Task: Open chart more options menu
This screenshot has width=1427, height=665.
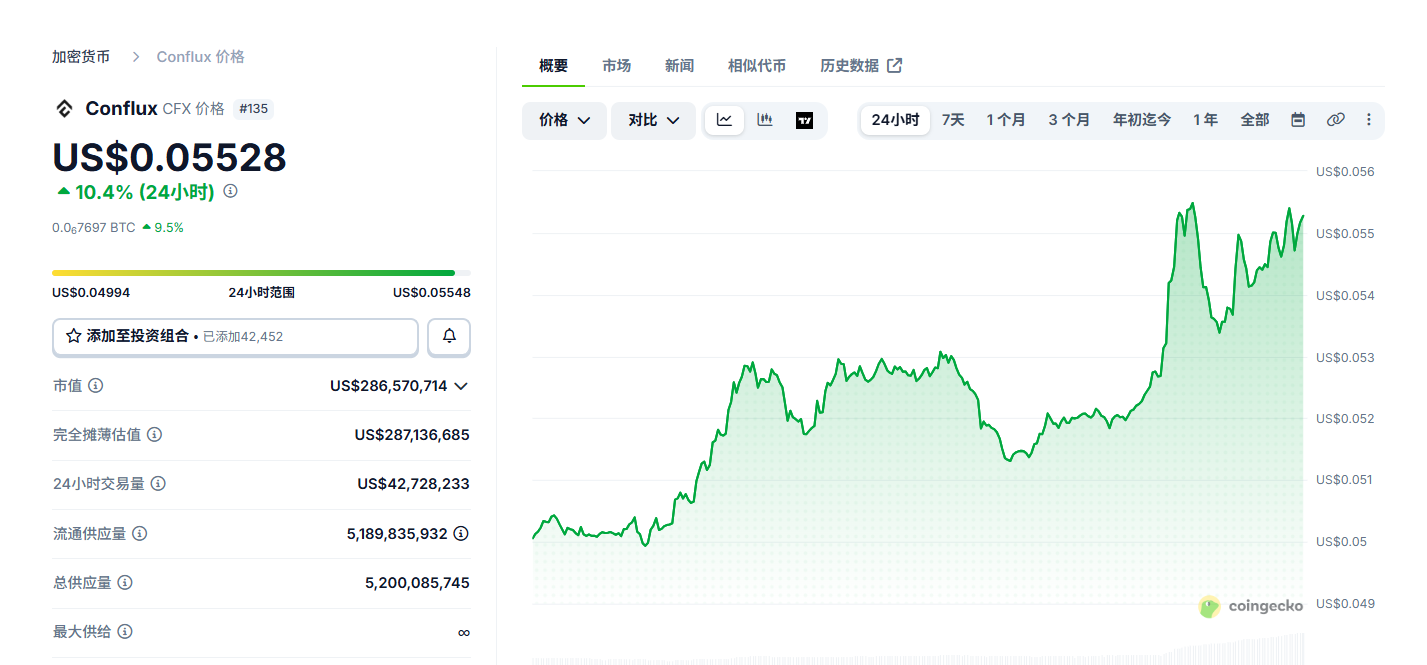Action: 1368,120
